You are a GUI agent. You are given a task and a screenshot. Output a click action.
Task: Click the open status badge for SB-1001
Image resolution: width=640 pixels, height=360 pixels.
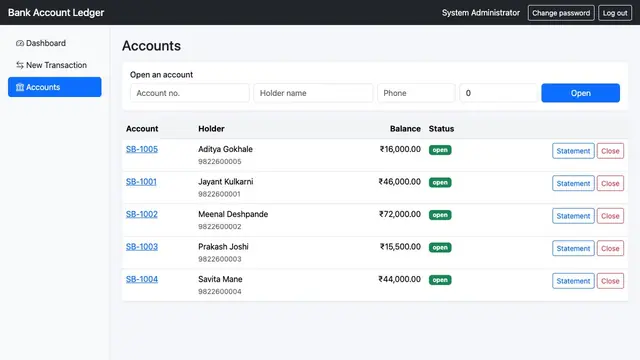[x=440, y=182]
